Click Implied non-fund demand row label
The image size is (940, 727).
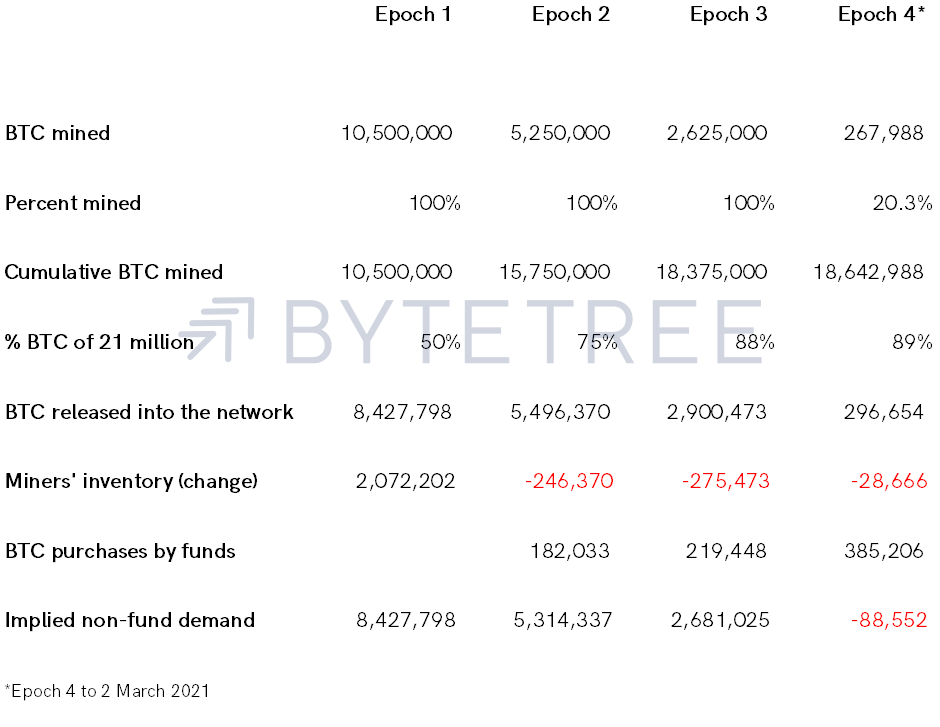[x=130, y=620]
